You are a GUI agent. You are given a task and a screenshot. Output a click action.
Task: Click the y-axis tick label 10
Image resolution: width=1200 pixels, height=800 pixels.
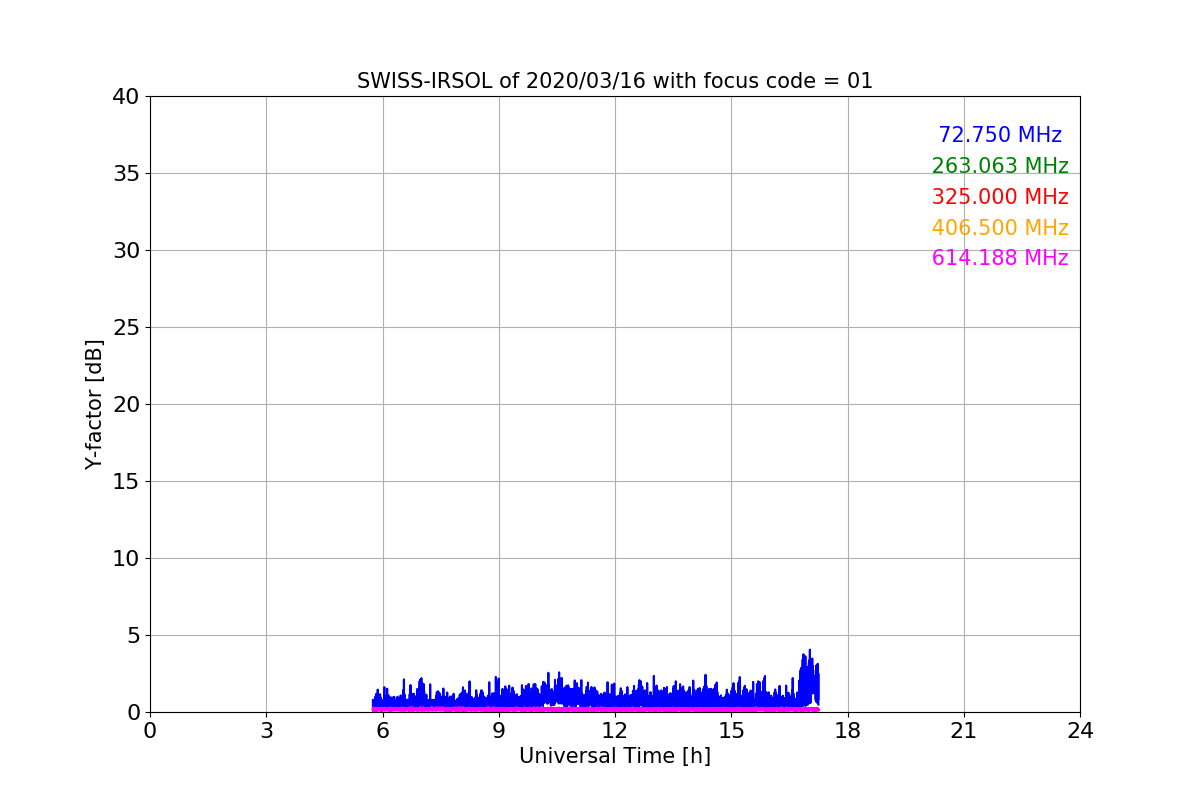click(x=125, y=559)
